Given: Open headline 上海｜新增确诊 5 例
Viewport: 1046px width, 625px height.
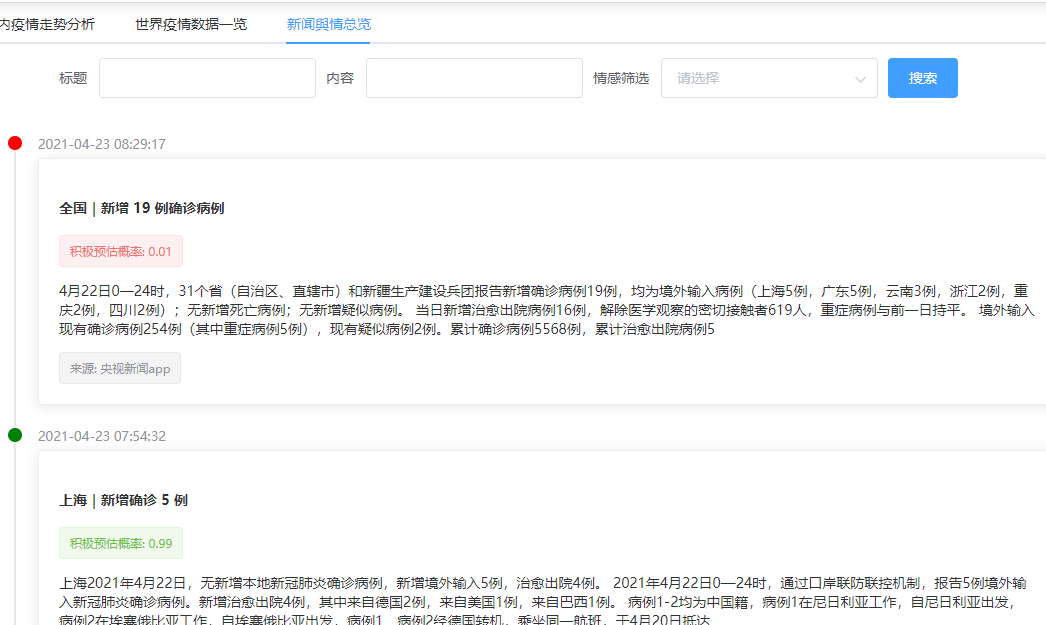Looking at the screenshot, I should (123, 500).
